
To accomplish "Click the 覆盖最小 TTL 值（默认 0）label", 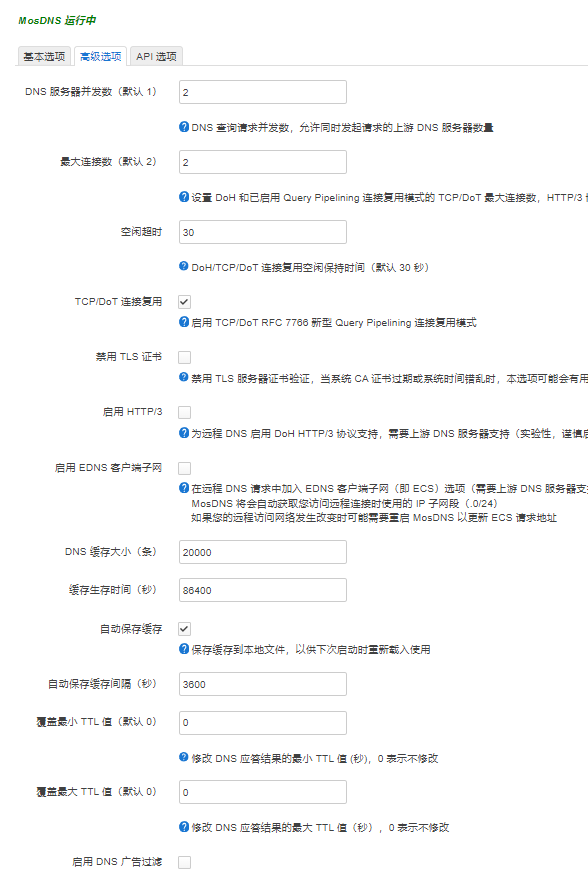I will tap(99, 722).
